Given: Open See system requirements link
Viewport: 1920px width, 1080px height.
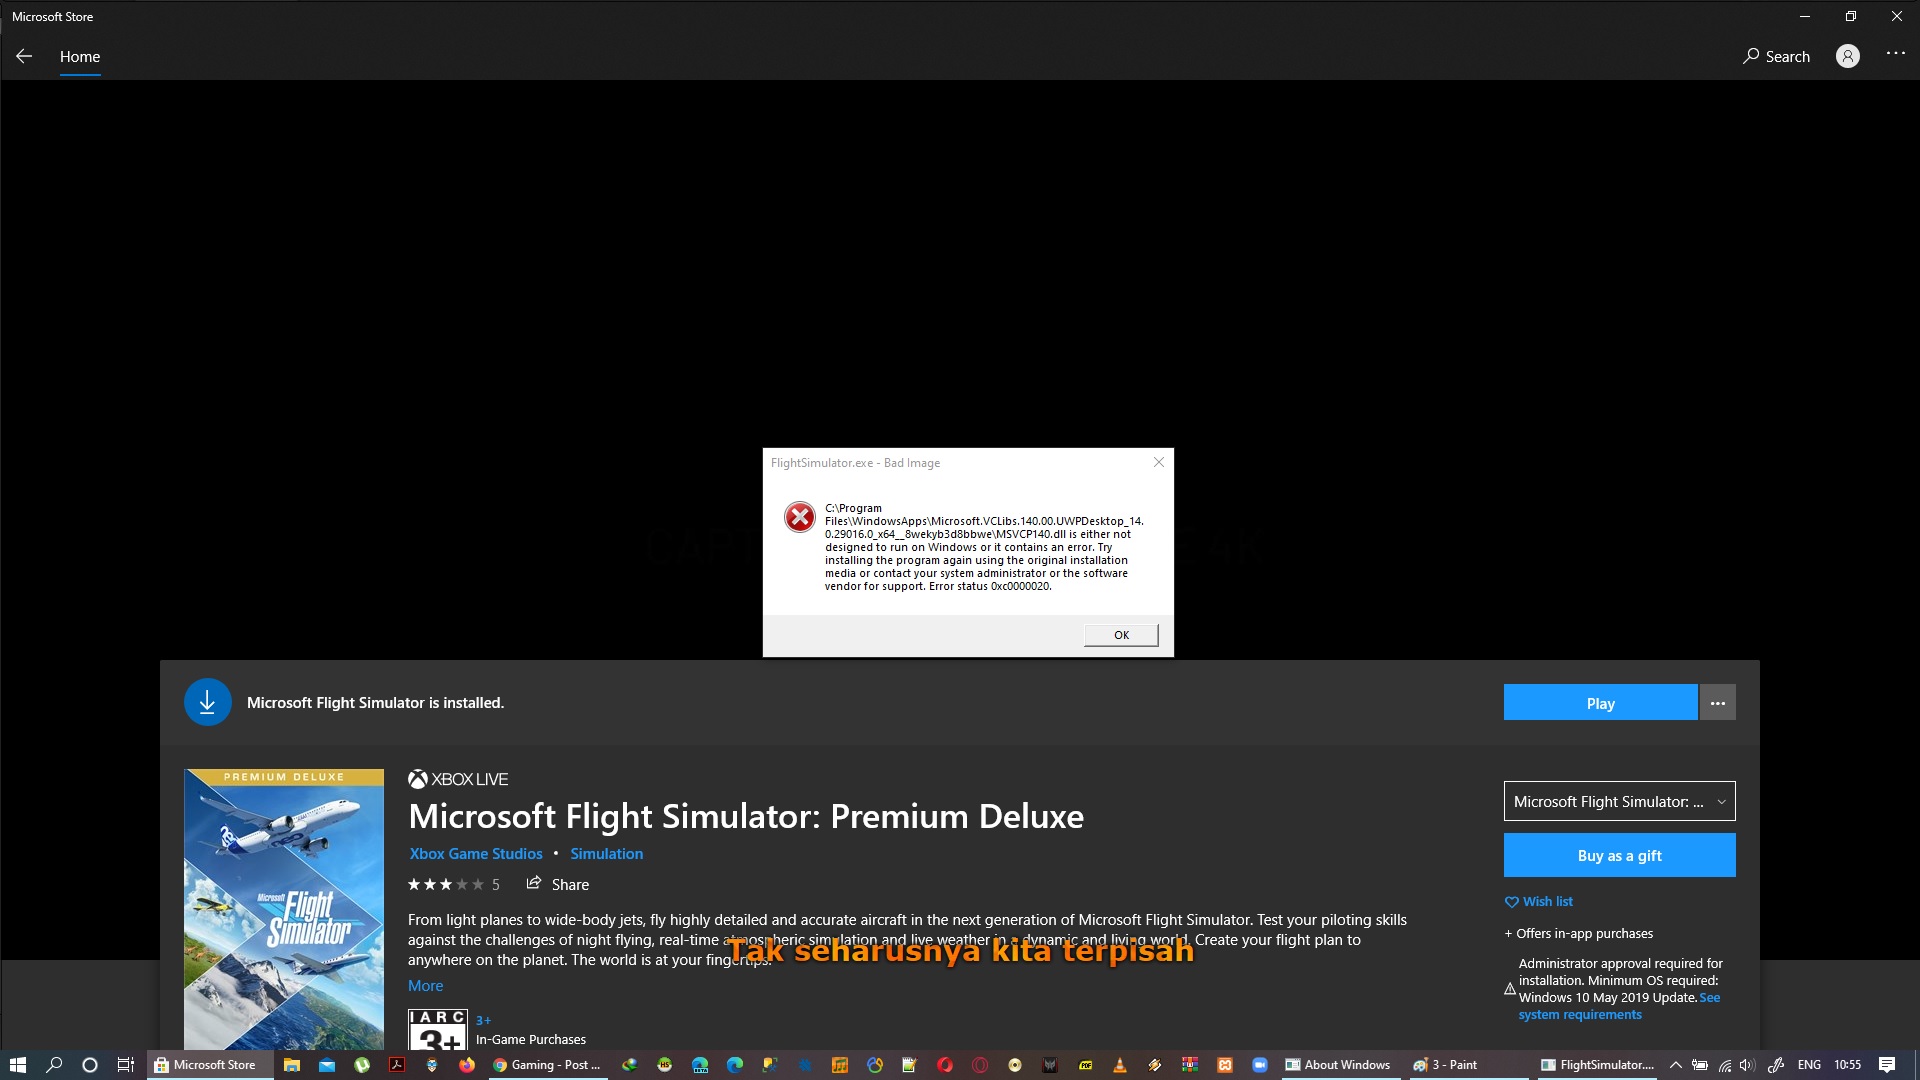Looking at the screenshot, I should tap(1580, 1014).
